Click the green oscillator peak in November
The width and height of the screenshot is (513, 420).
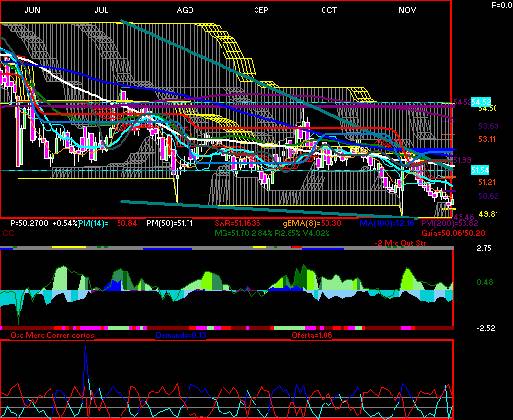click(408, 278)
